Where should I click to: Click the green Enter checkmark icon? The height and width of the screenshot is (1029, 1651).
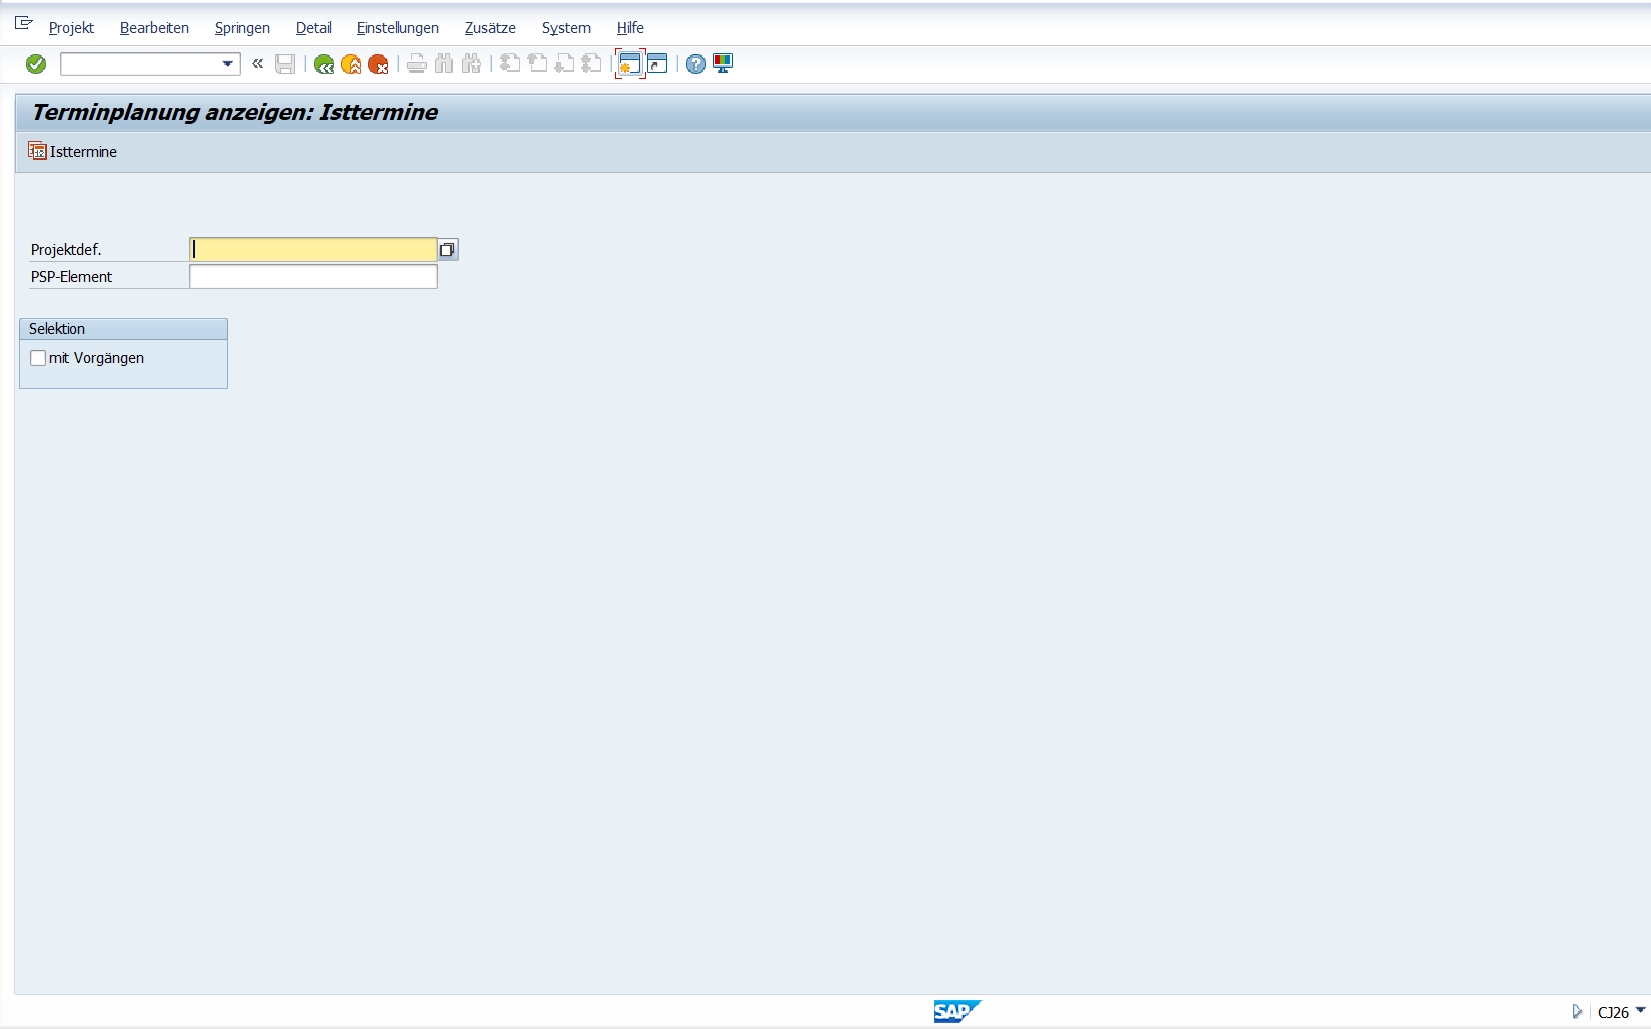tap(36, 64)
